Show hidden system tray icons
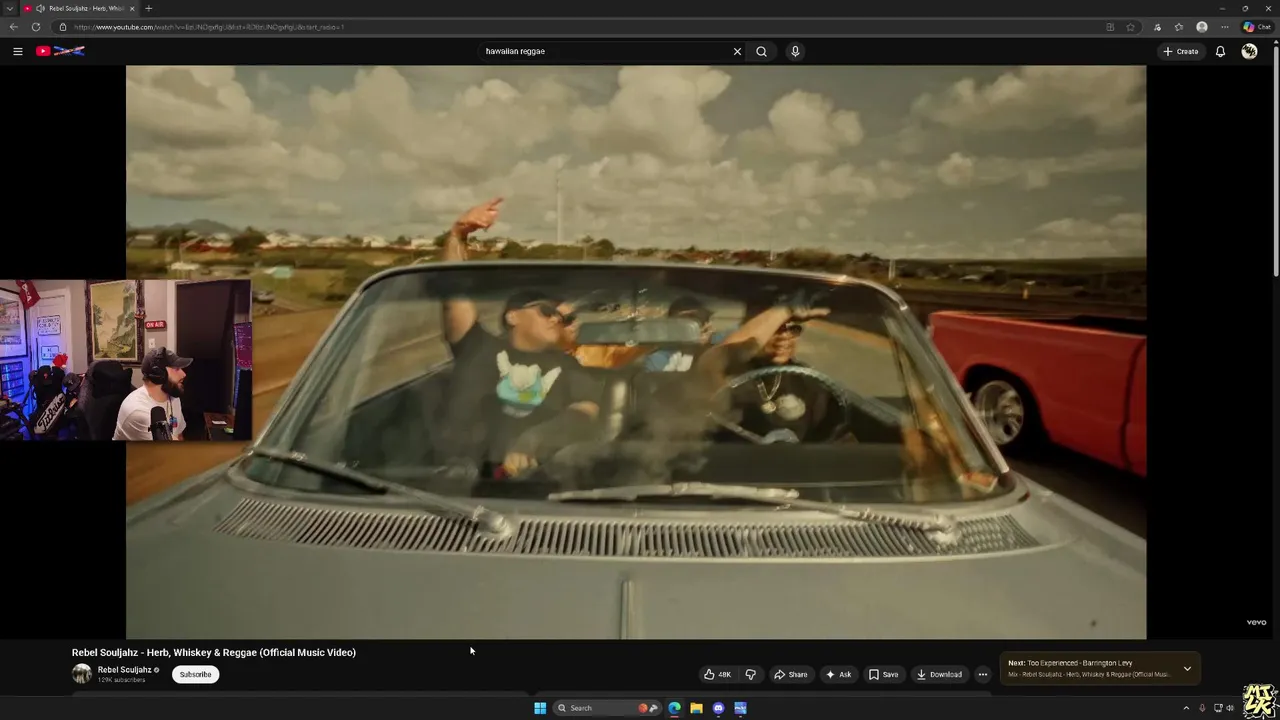This screenshot has height=720, width=1280. click(1186, 708)
